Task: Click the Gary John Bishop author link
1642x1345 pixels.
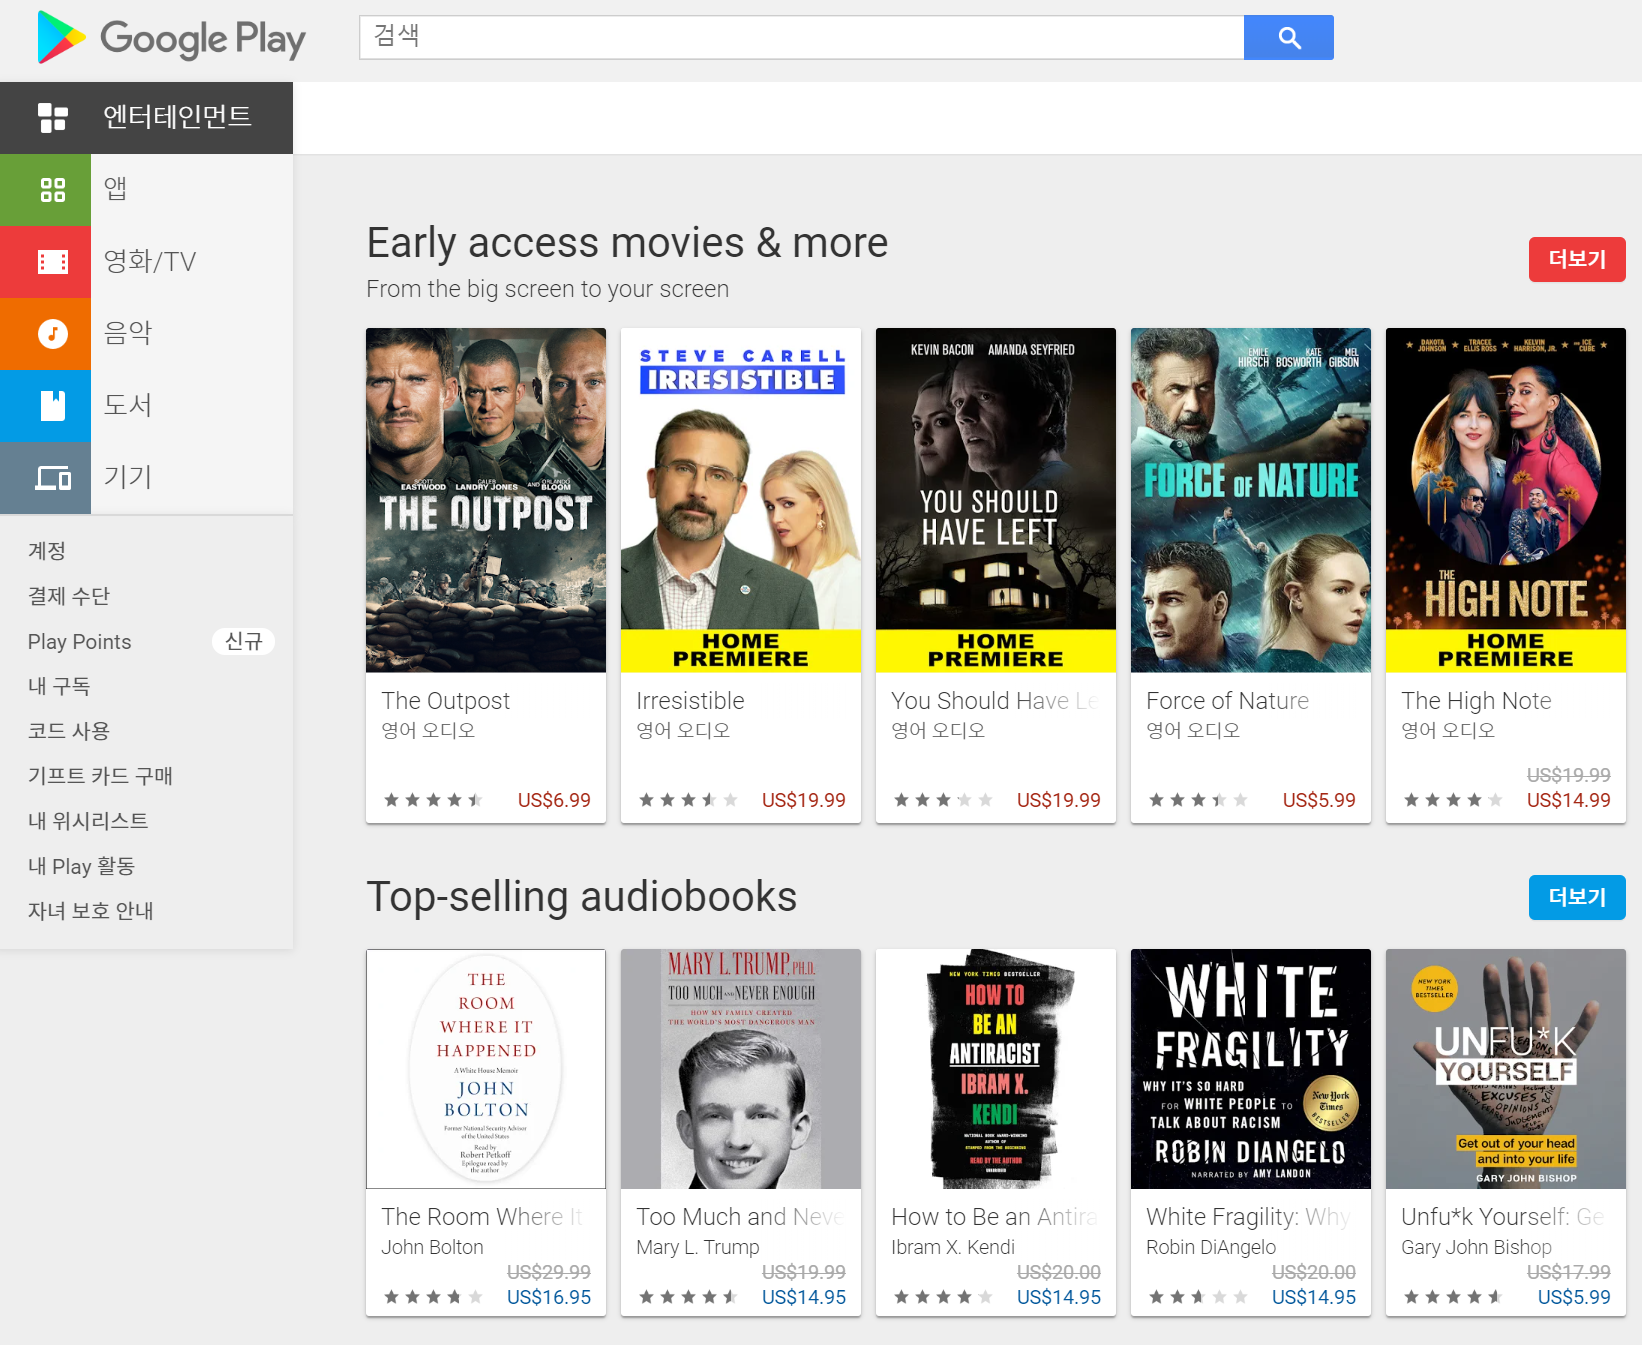Action: (x=1476, y=1247)
